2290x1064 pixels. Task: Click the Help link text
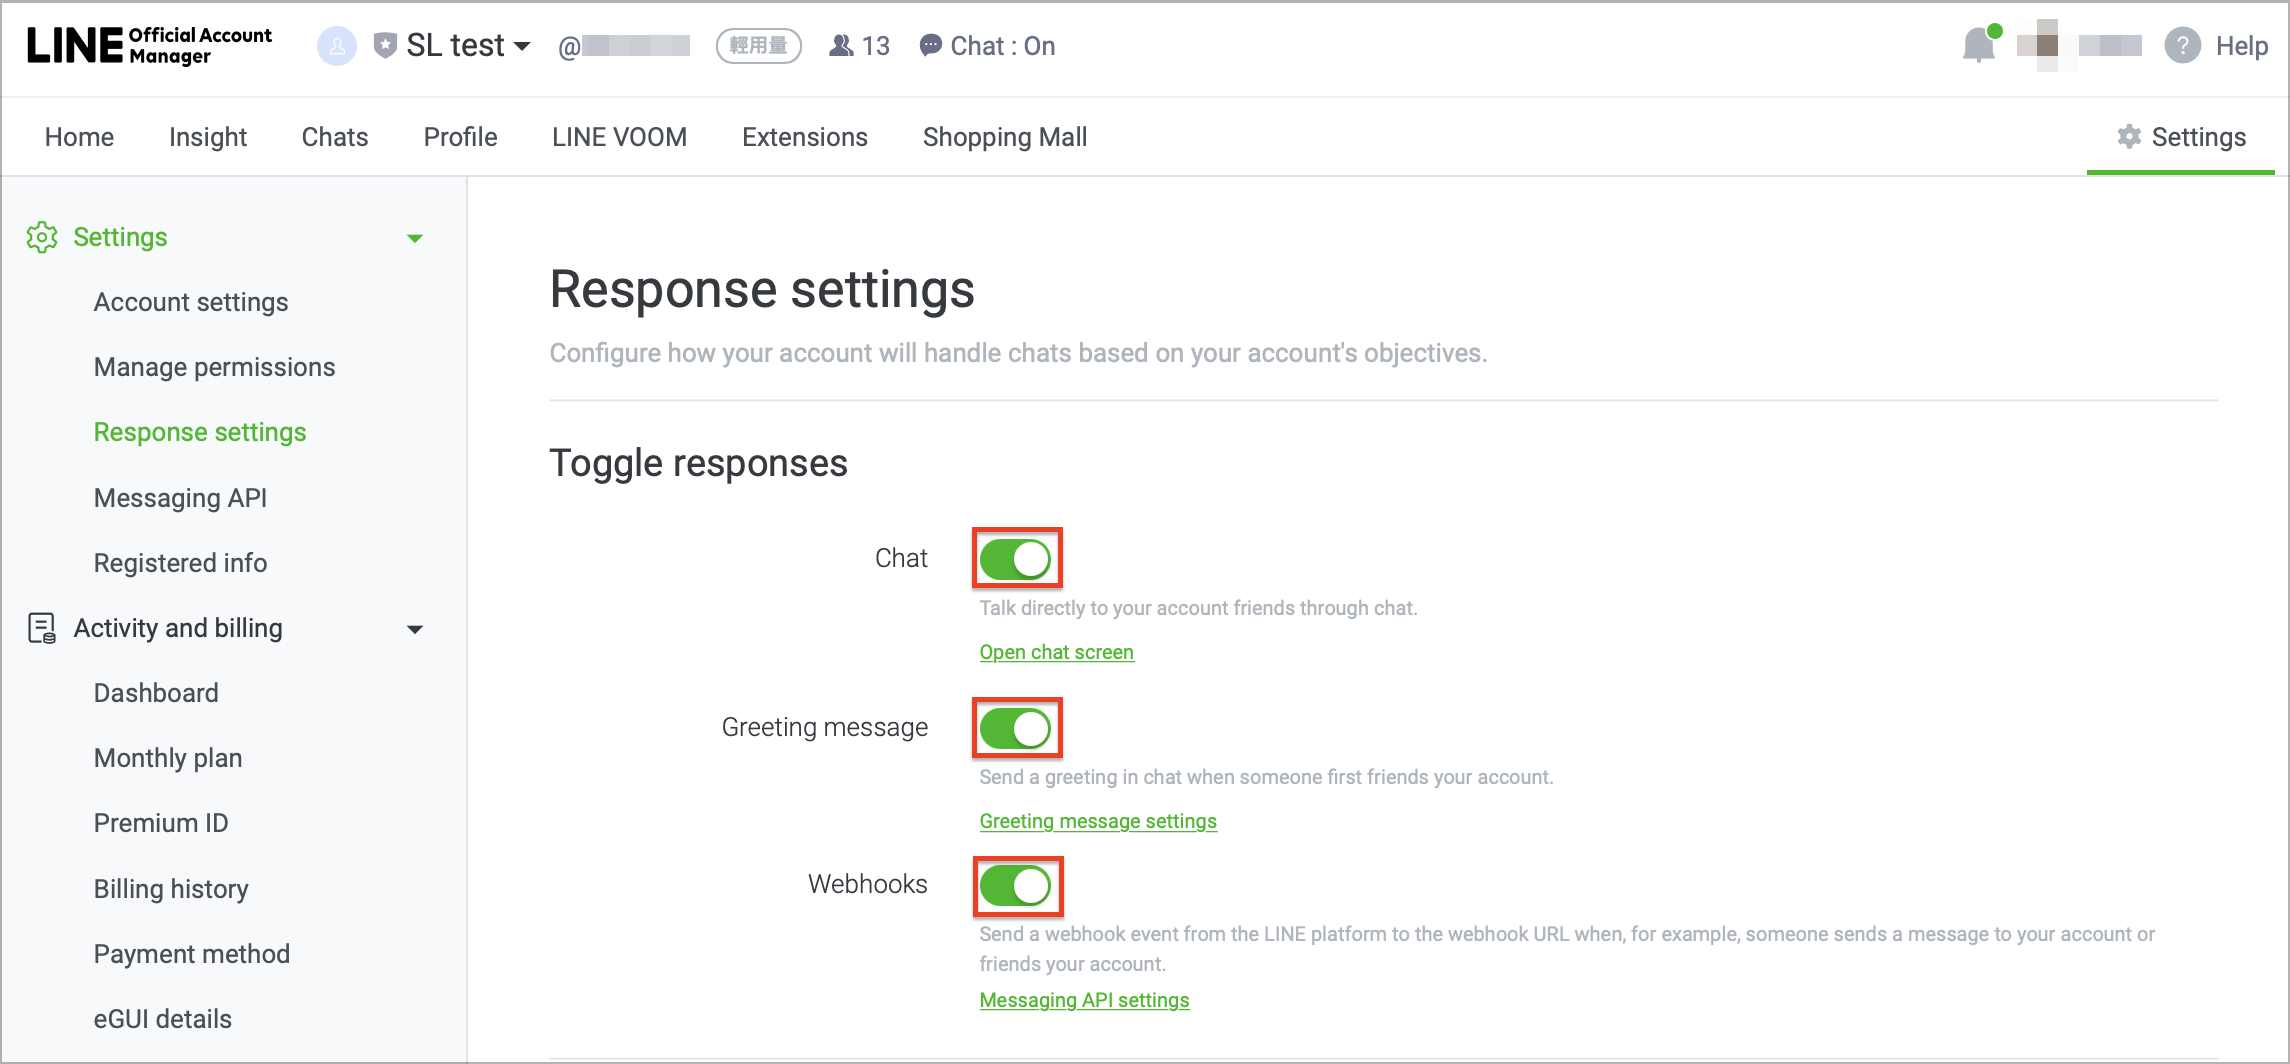2242,46
